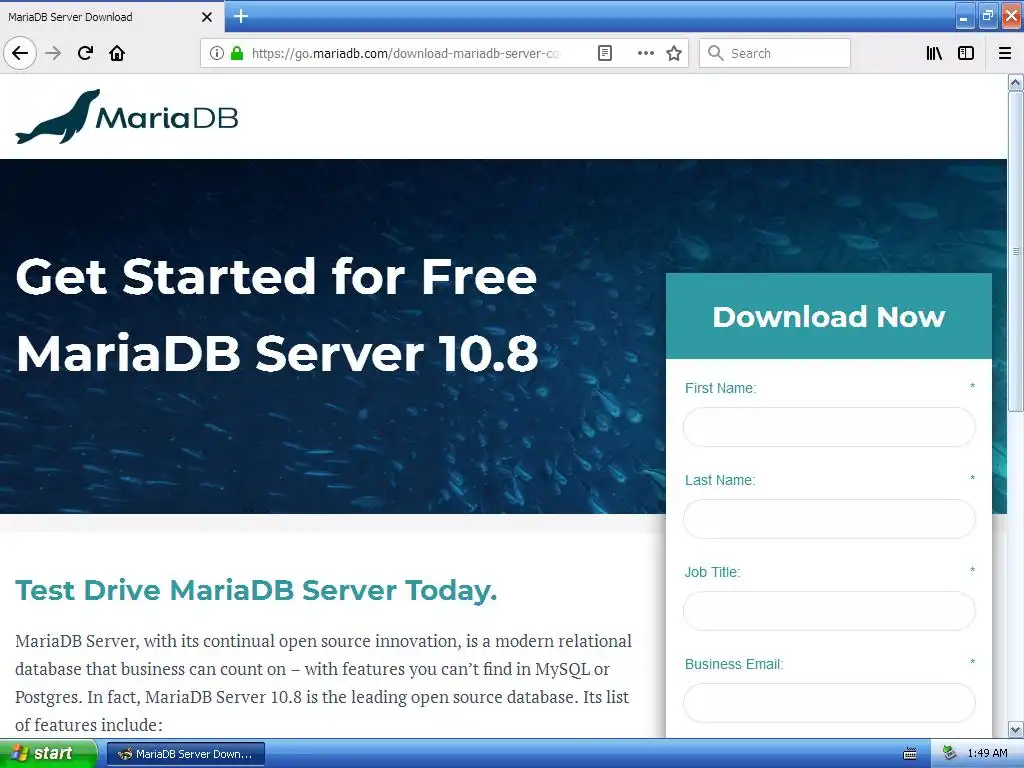
Task: Click the scrollbar down arrow
Action: point(1015,729)
